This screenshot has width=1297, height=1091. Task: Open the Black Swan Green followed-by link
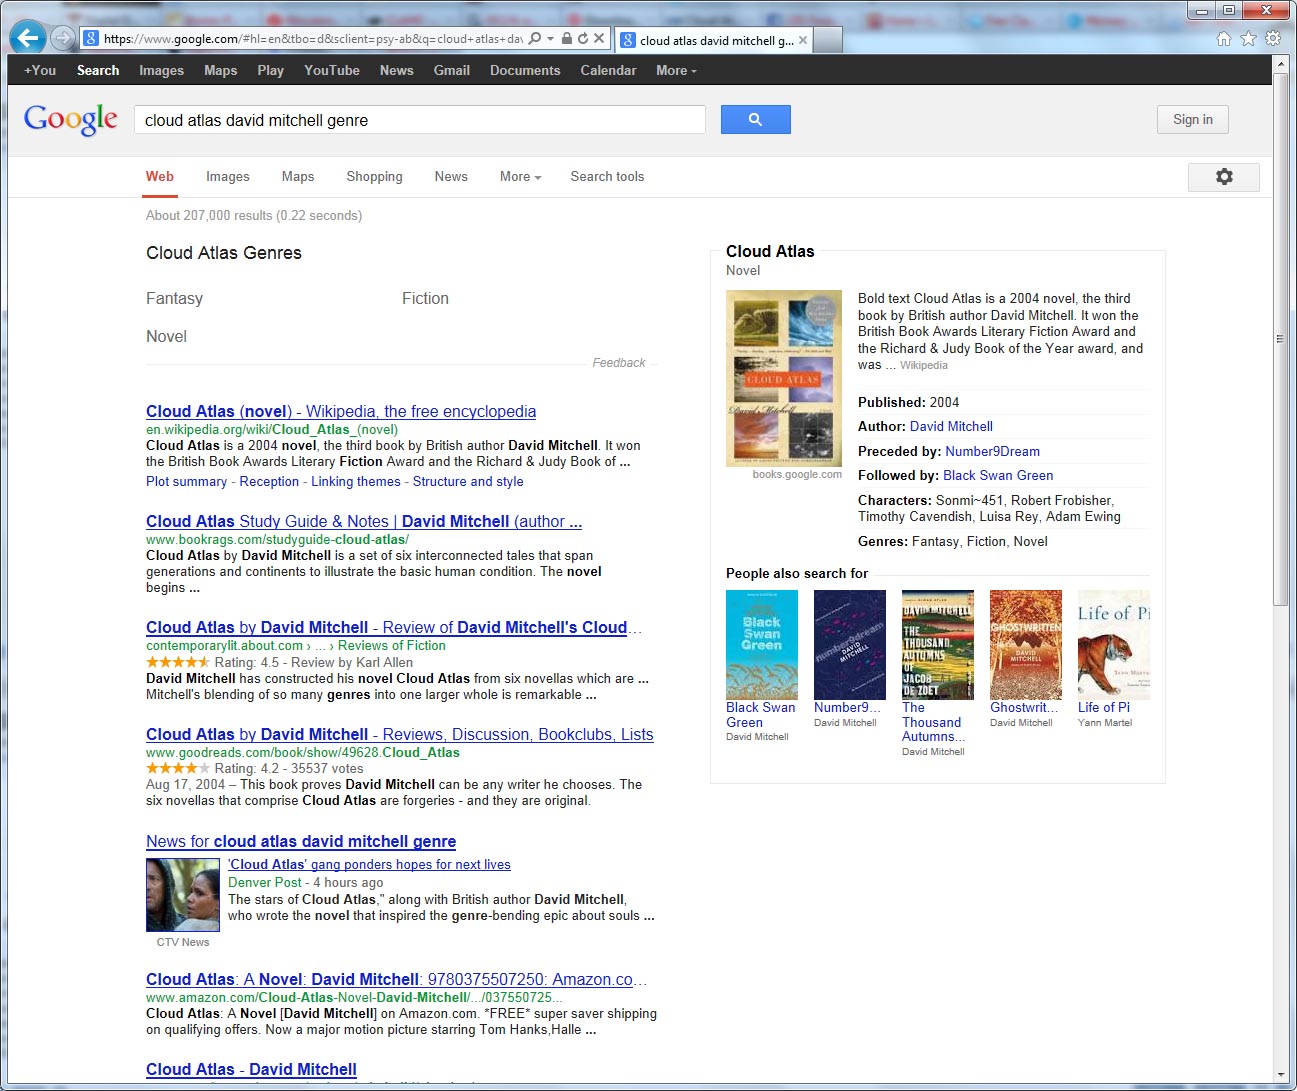click(x=998, y=476)
